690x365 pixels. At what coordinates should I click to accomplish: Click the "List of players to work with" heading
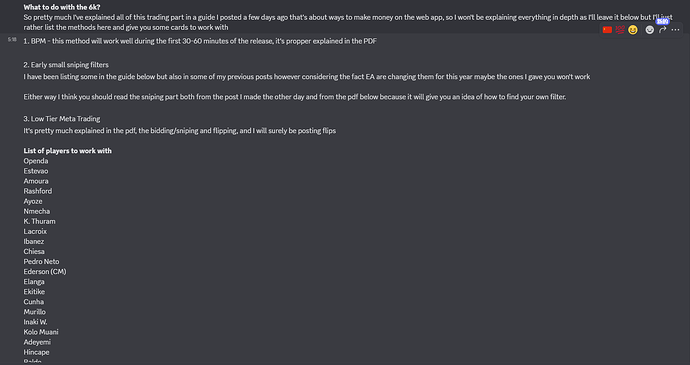point(68,151)
